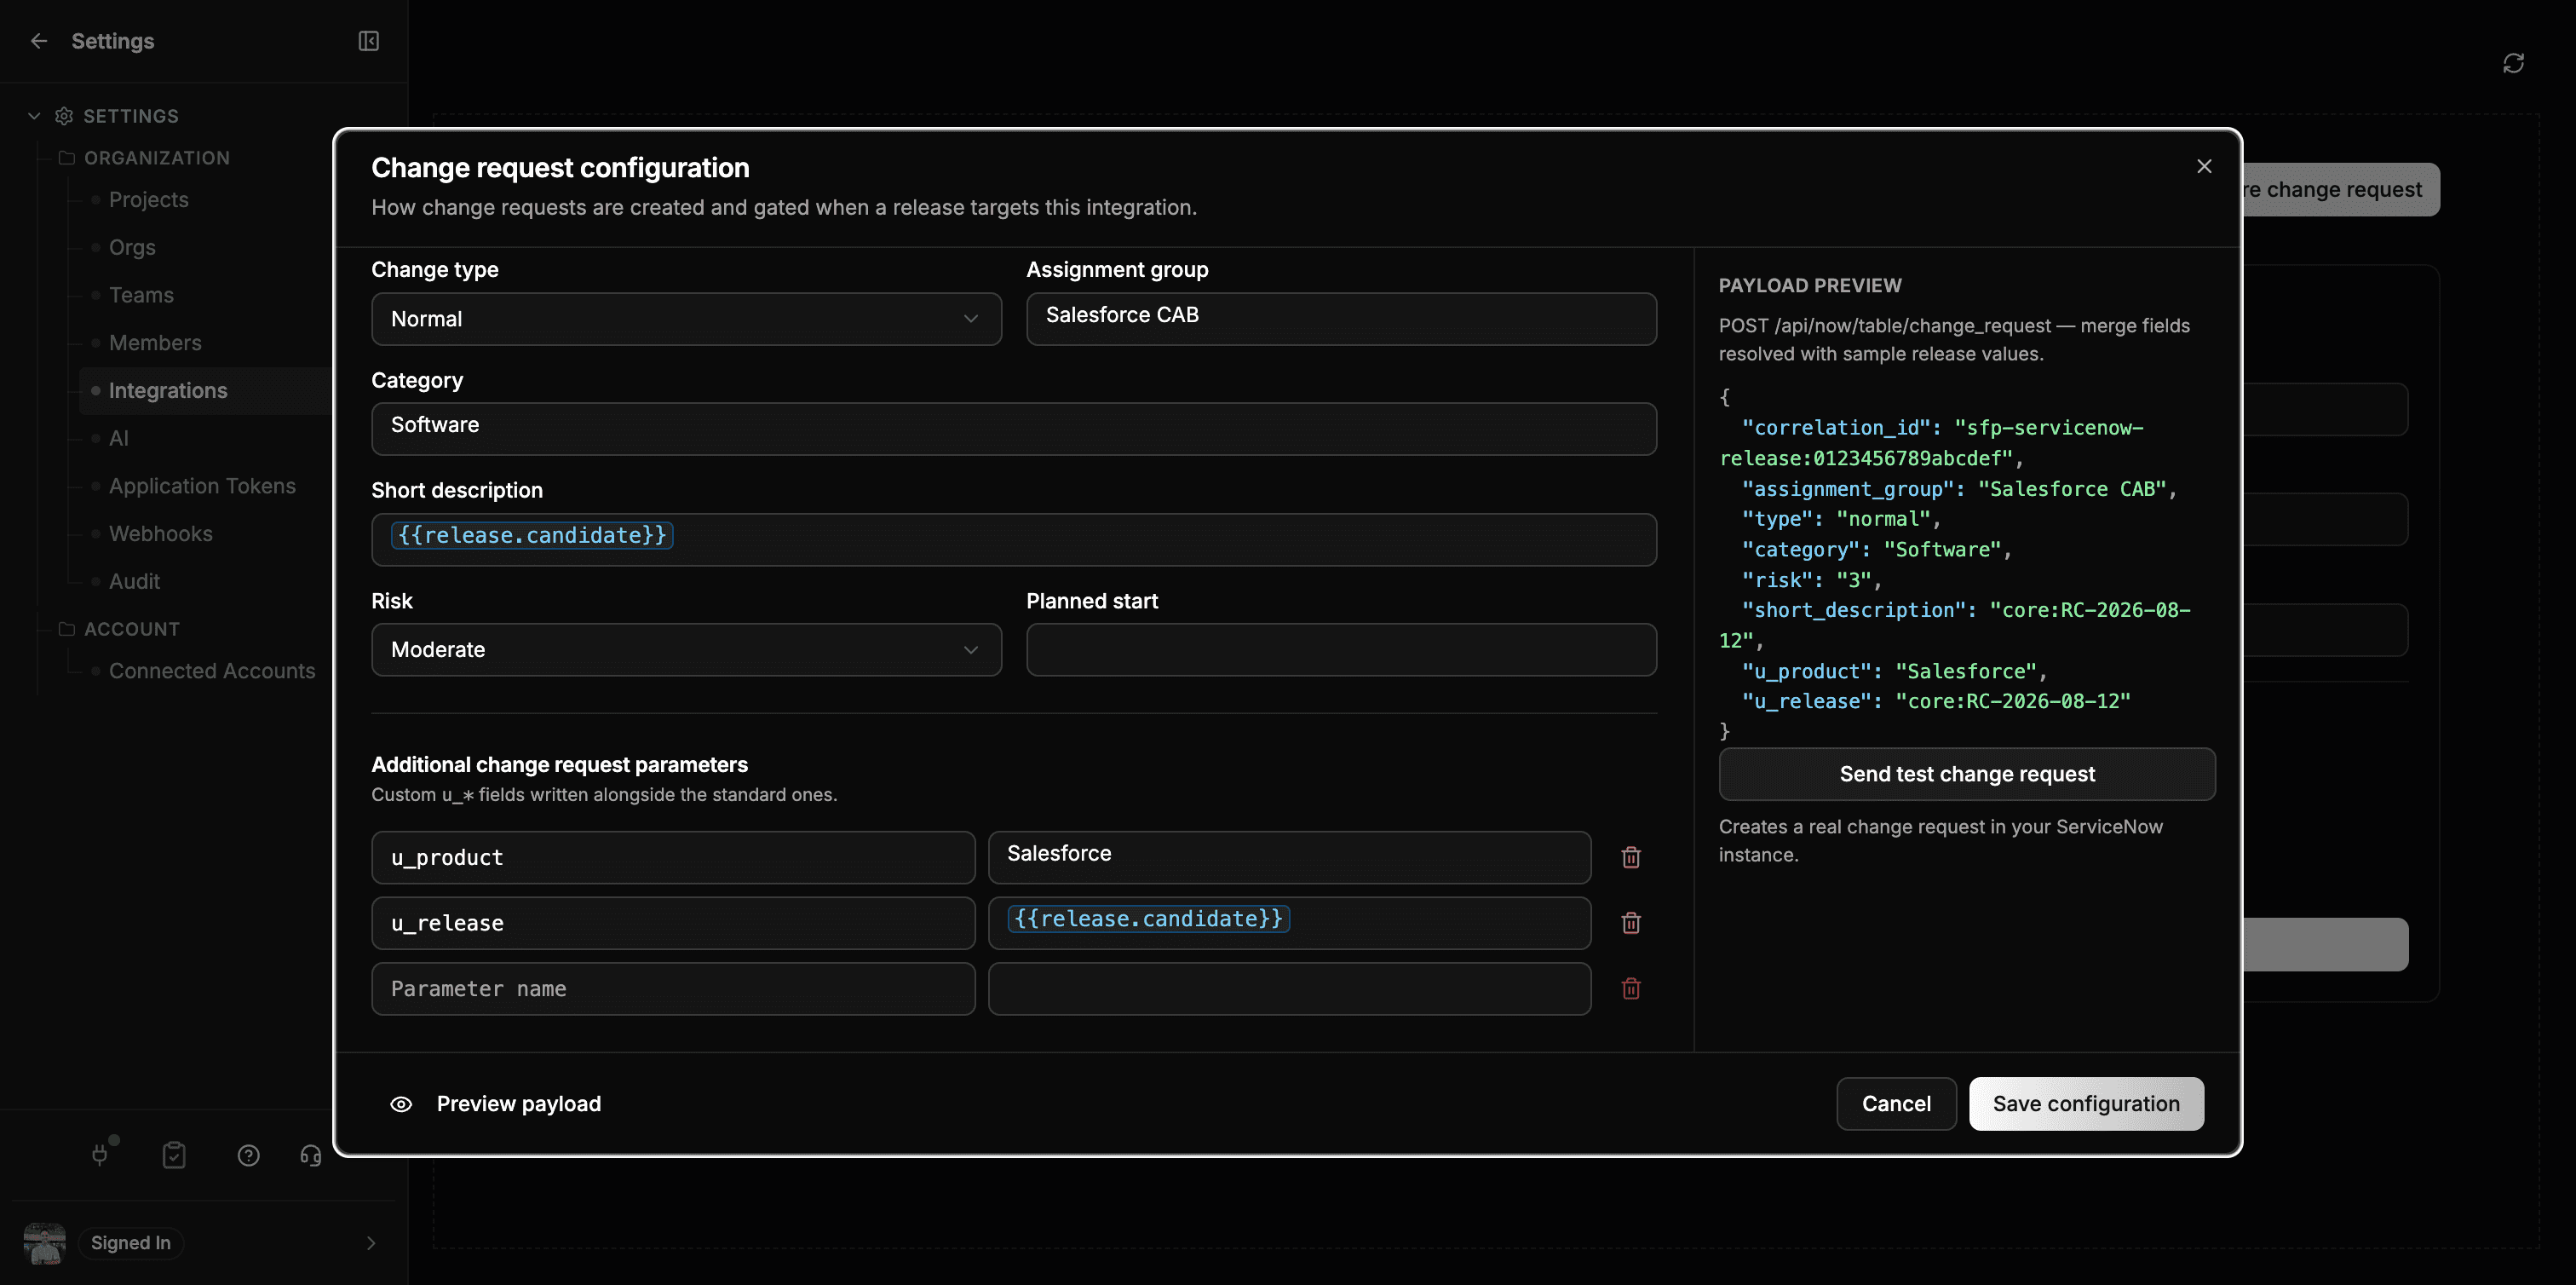Expand the Signed In chevron

(371, 1243)
